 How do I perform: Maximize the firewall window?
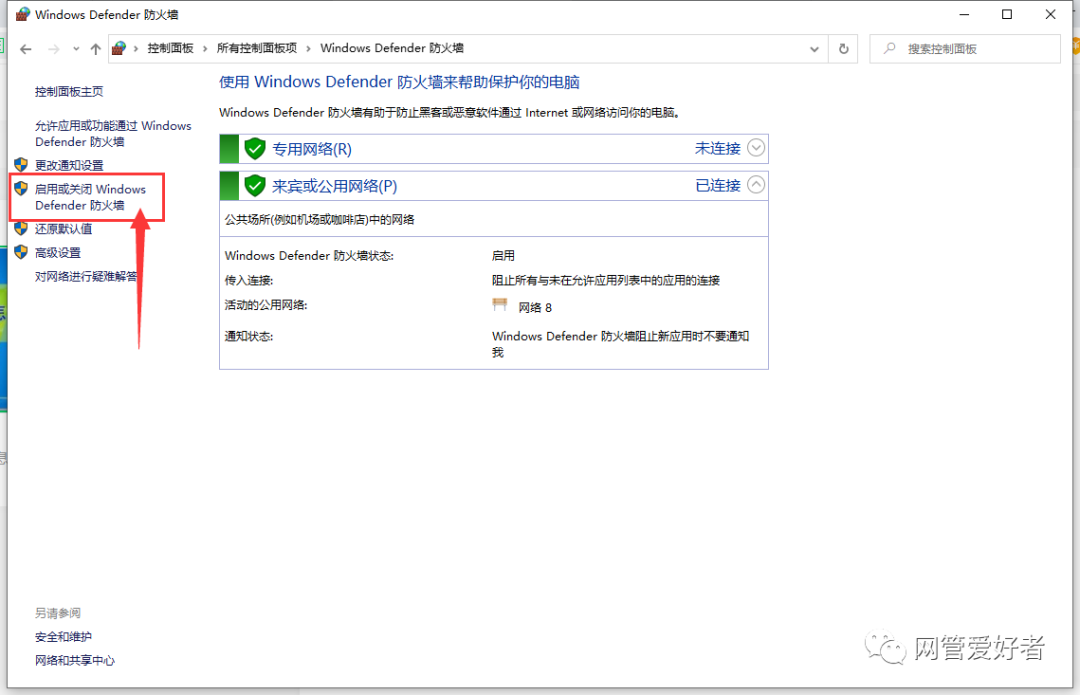[x=1007, y=14]
